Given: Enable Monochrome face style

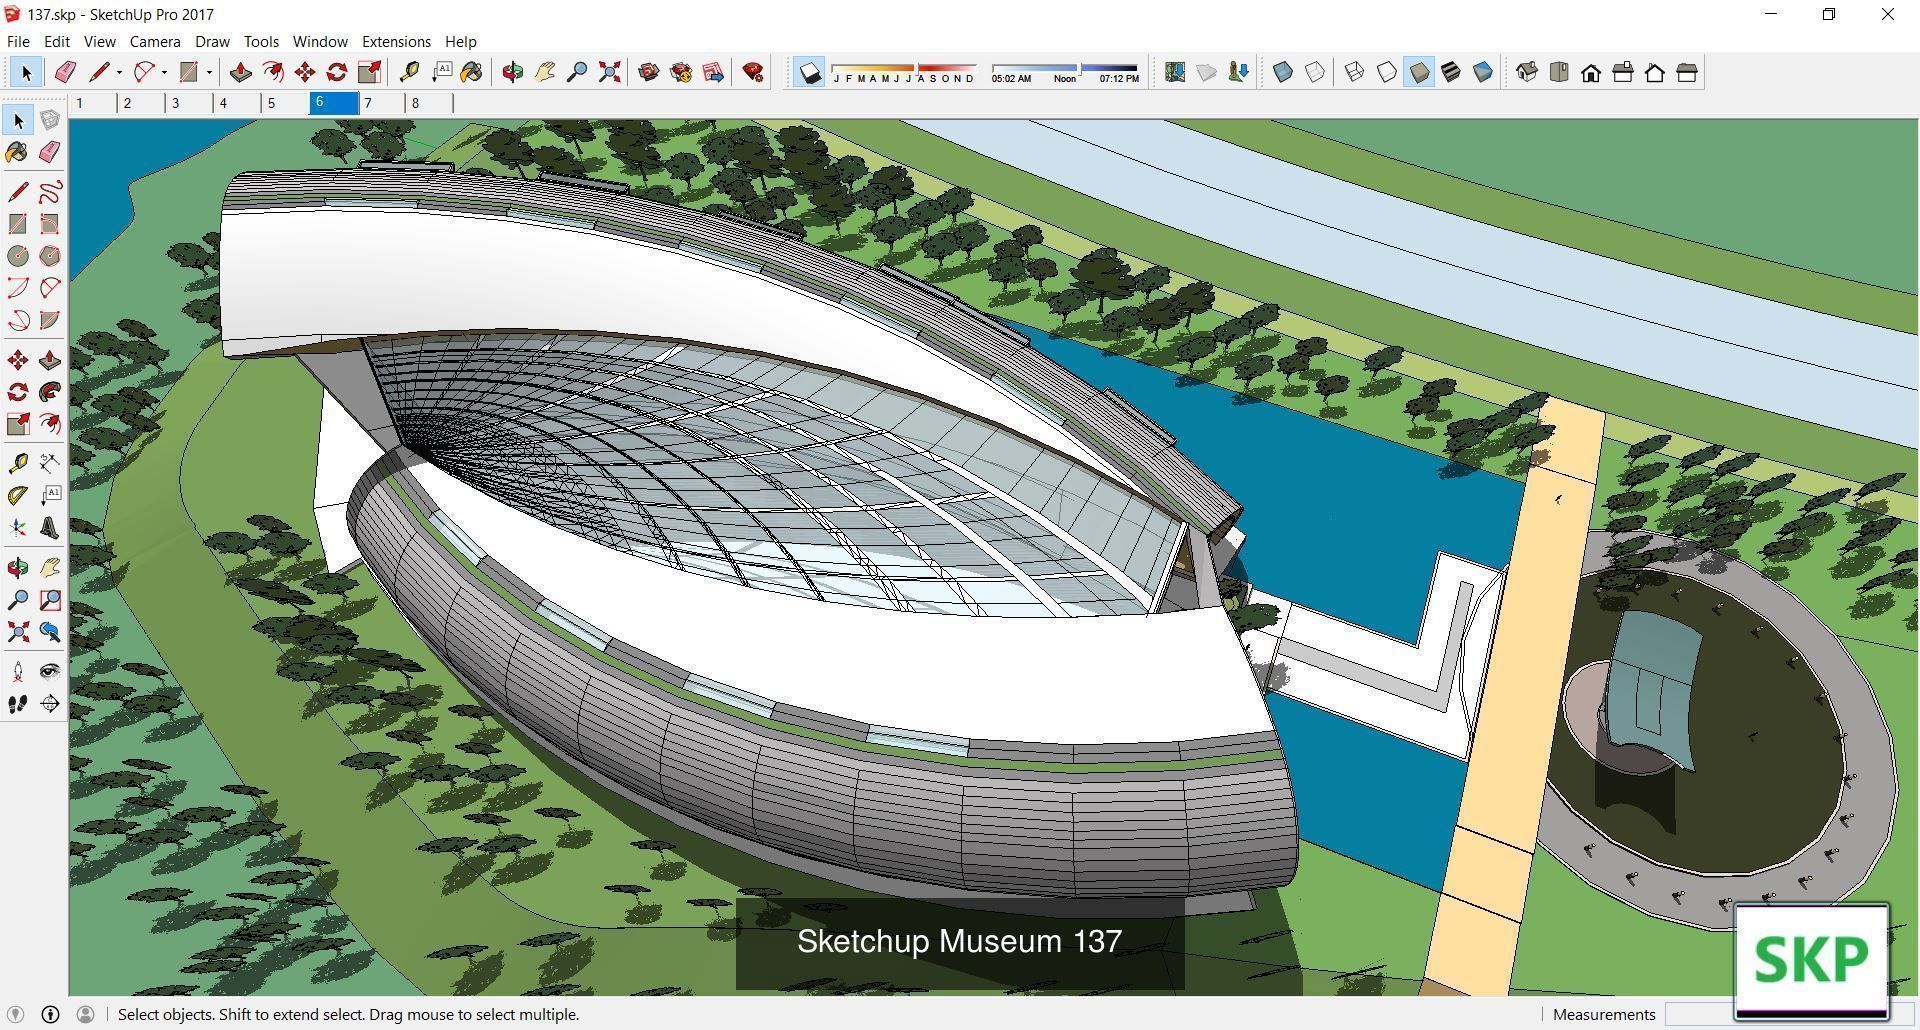Looking at the screenshot, I should pos(1483,72).
